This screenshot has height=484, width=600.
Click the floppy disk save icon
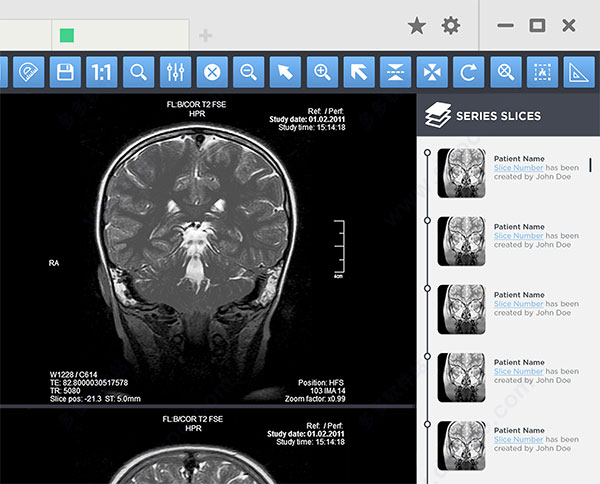pyautogui.click(x=65, y=72)
